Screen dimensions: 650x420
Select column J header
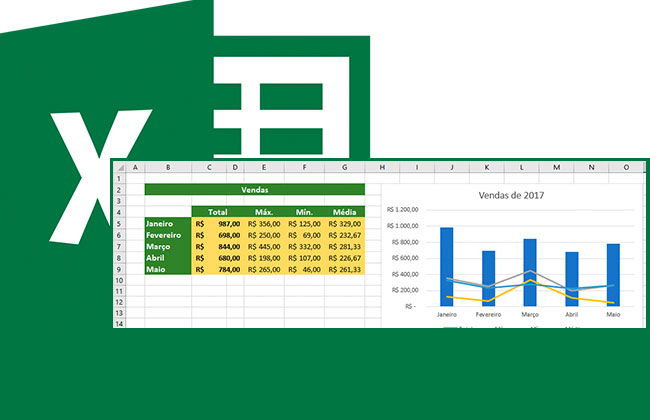(x=452, y=168)
